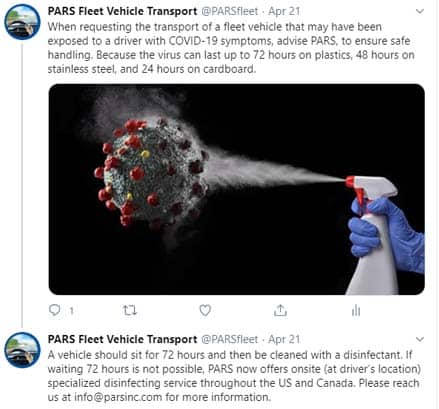Expand the first tweet's options chevron
439x409 pixels.
click(x=420, y=11)
